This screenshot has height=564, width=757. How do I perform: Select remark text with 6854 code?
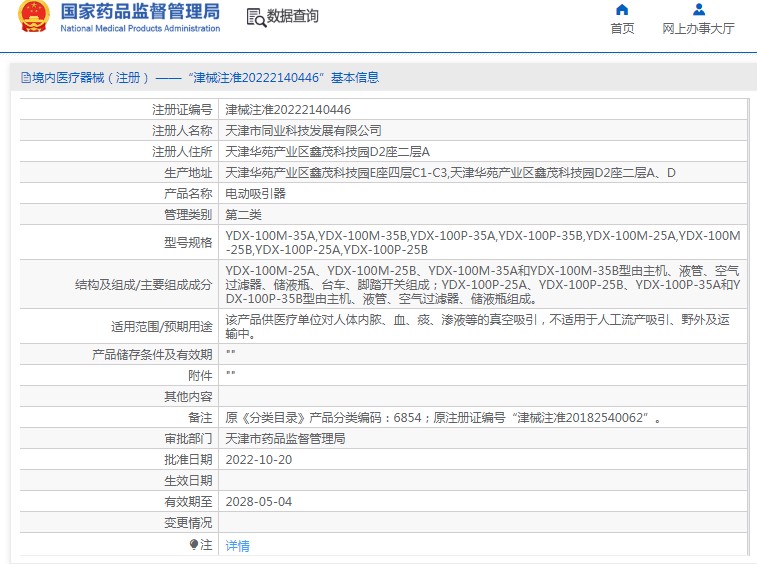(443, 418)
